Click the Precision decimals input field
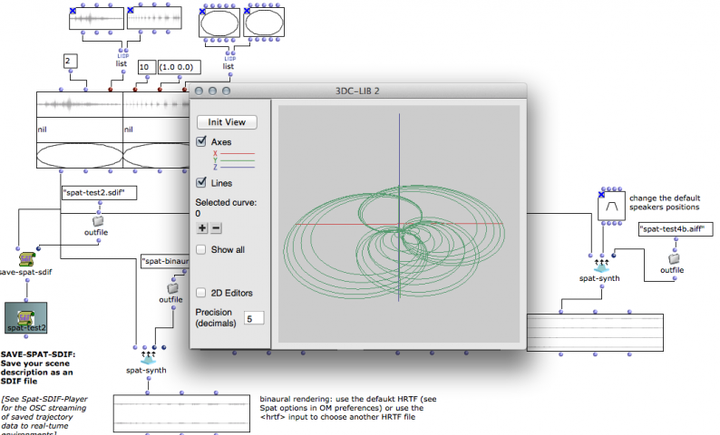The height and width of the screenshot is (435, 720). 254,318
